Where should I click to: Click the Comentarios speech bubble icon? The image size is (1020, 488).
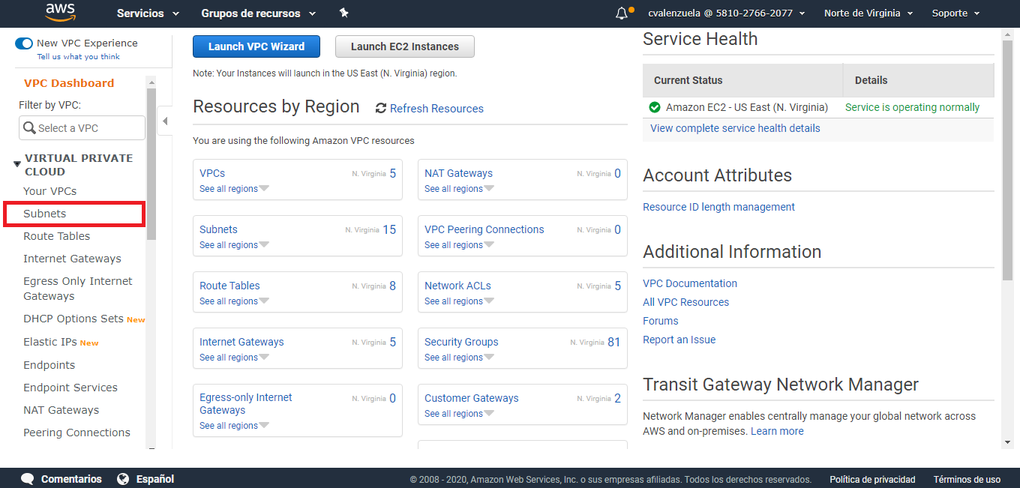coord(27,479)
